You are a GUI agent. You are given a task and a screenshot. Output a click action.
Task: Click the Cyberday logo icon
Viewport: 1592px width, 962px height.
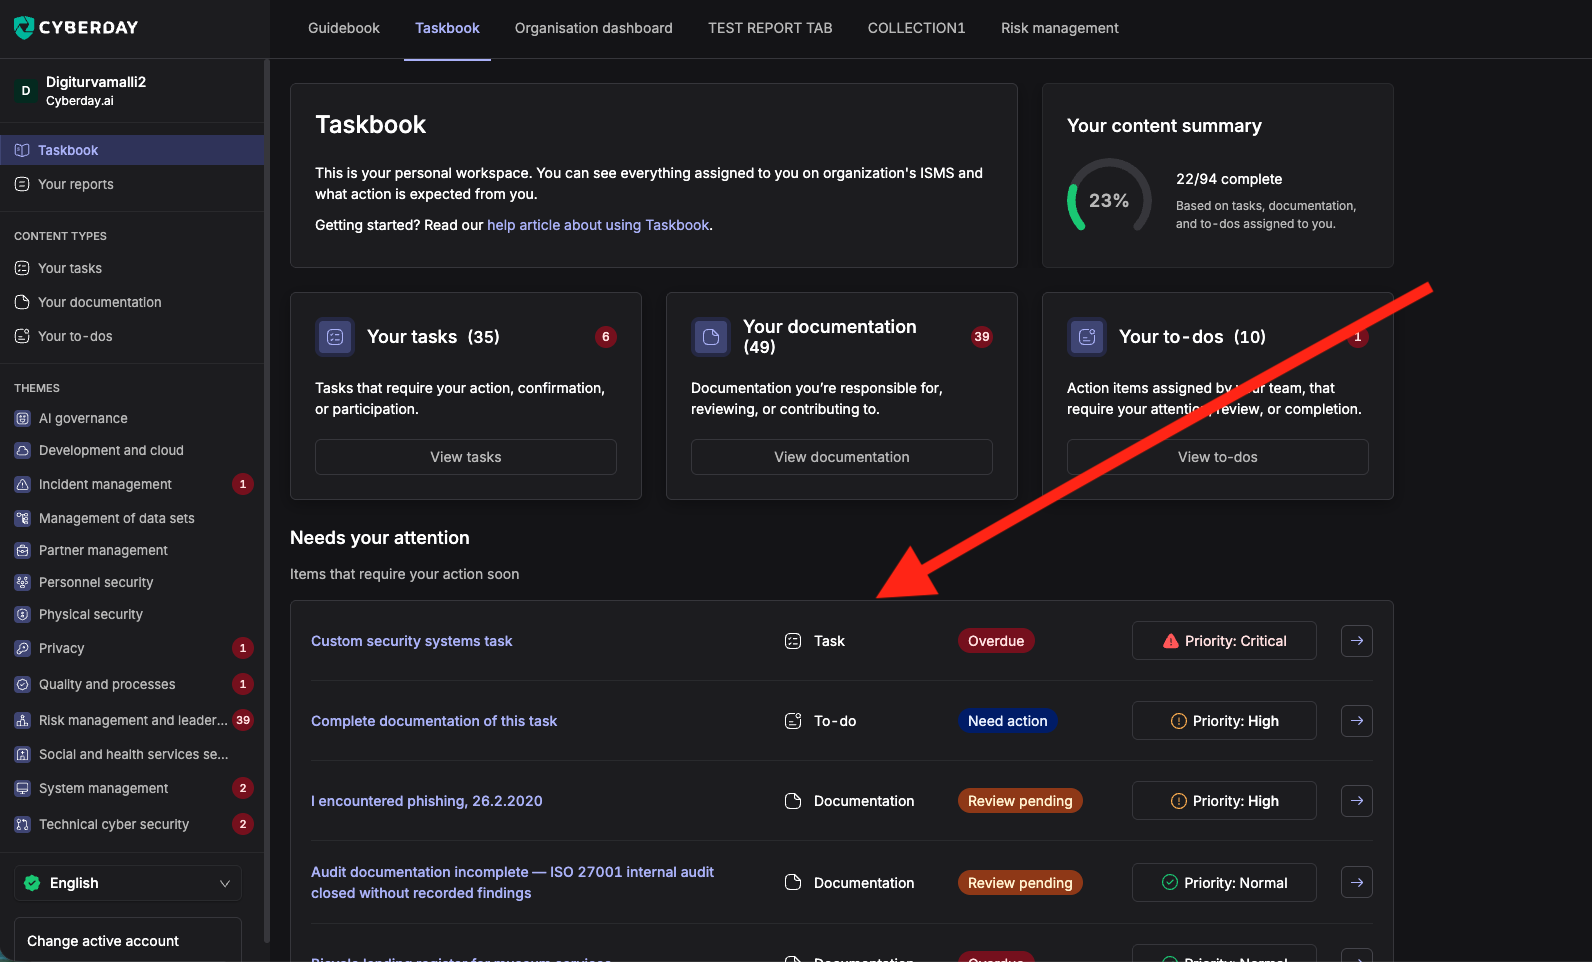pos(24,28)
